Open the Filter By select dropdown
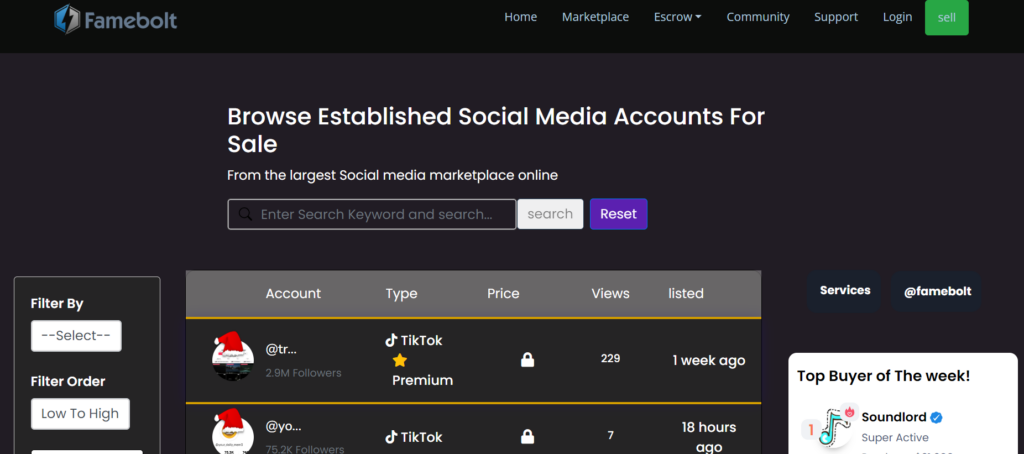 [x=76, y=336]
